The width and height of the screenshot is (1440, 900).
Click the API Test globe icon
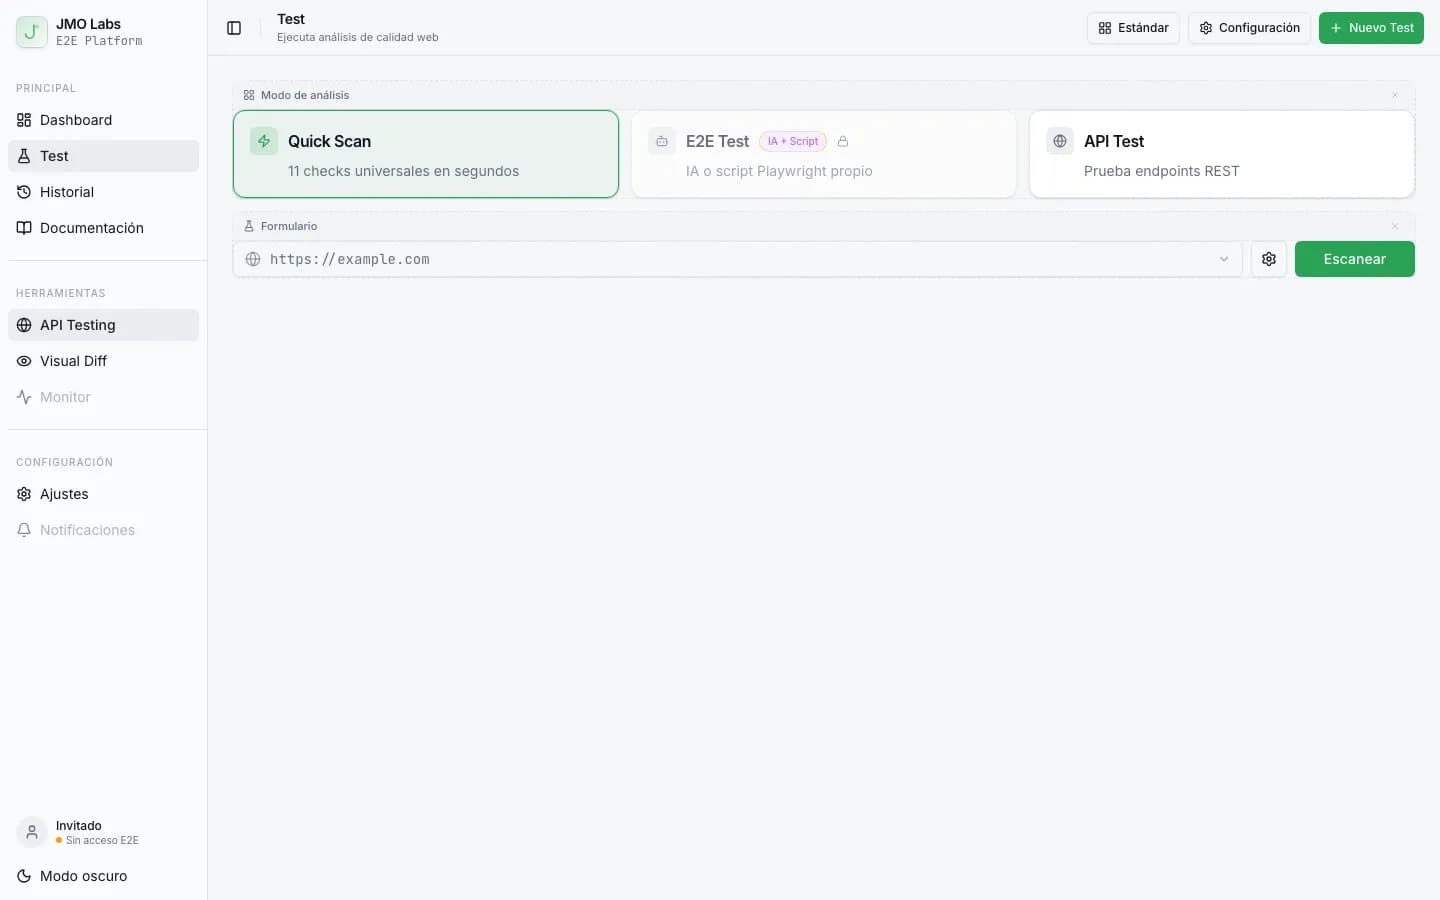(1060, 141)
